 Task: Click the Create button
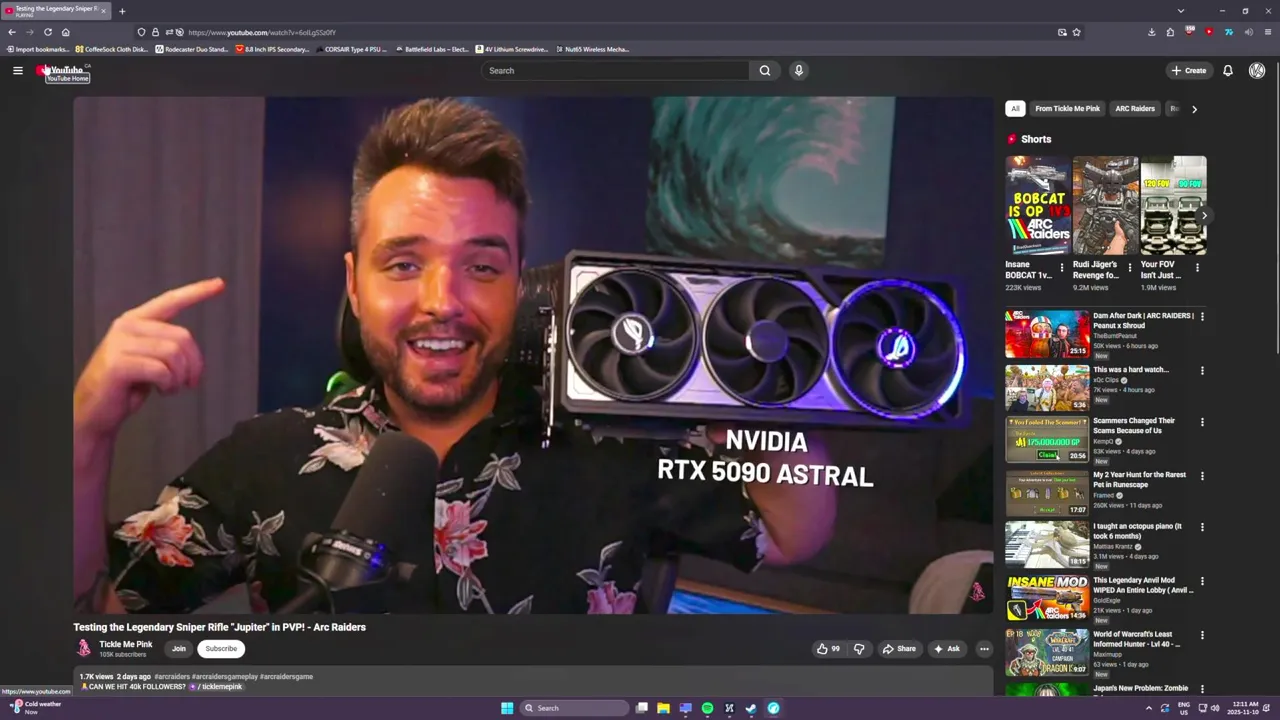point(1189,70)
